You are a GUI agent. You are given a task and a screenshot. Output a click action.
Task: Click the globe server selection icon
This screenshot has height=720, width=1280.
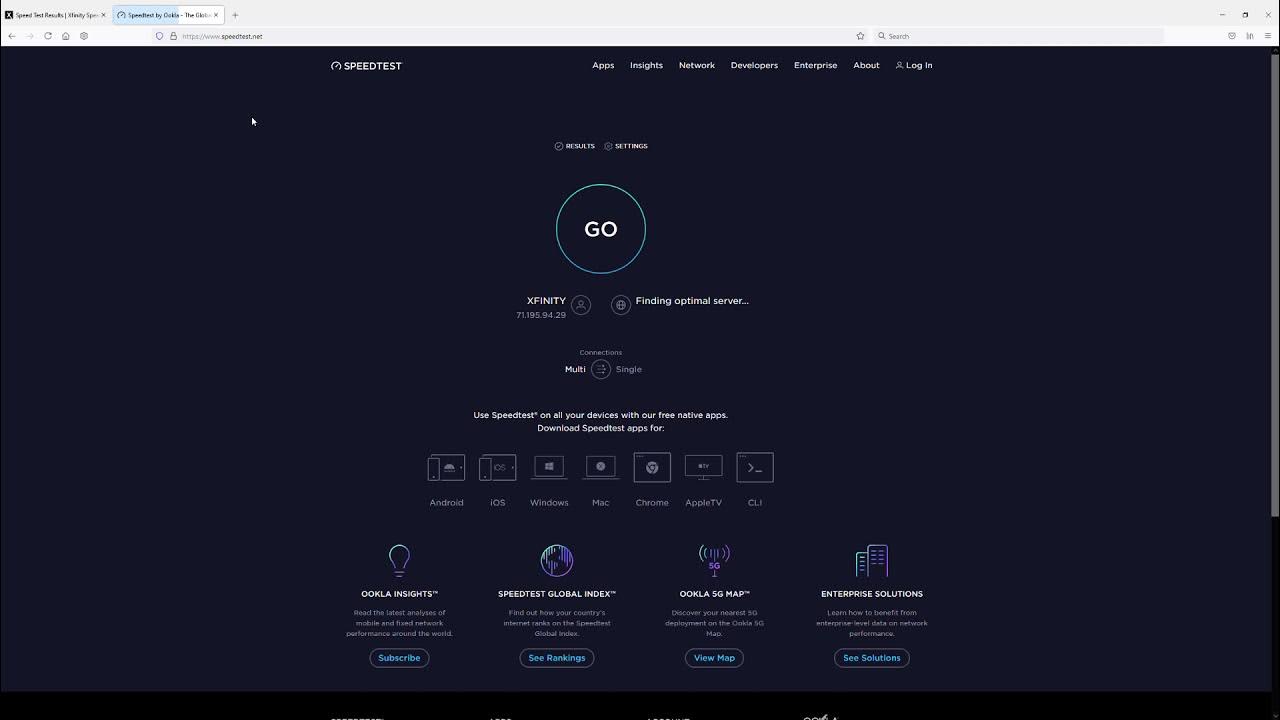pyautogui.click(x=621, y=305)
